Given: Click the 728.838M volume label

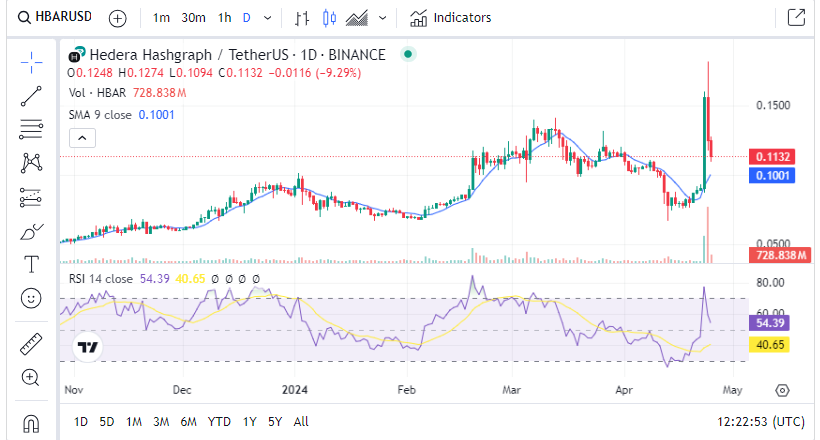Looking at the screenshot, I should click(x=780, y=255).
